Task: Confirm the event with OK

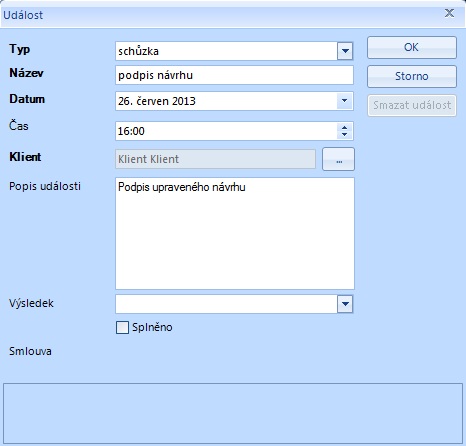Action: tap(412, 48)
